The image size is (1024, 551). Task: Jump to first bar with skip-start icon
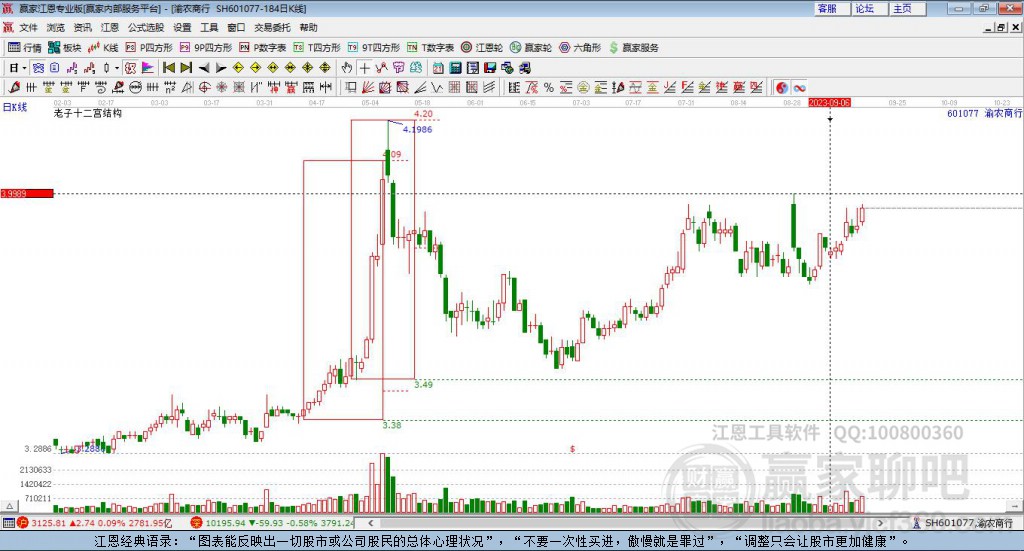[168, 68]
